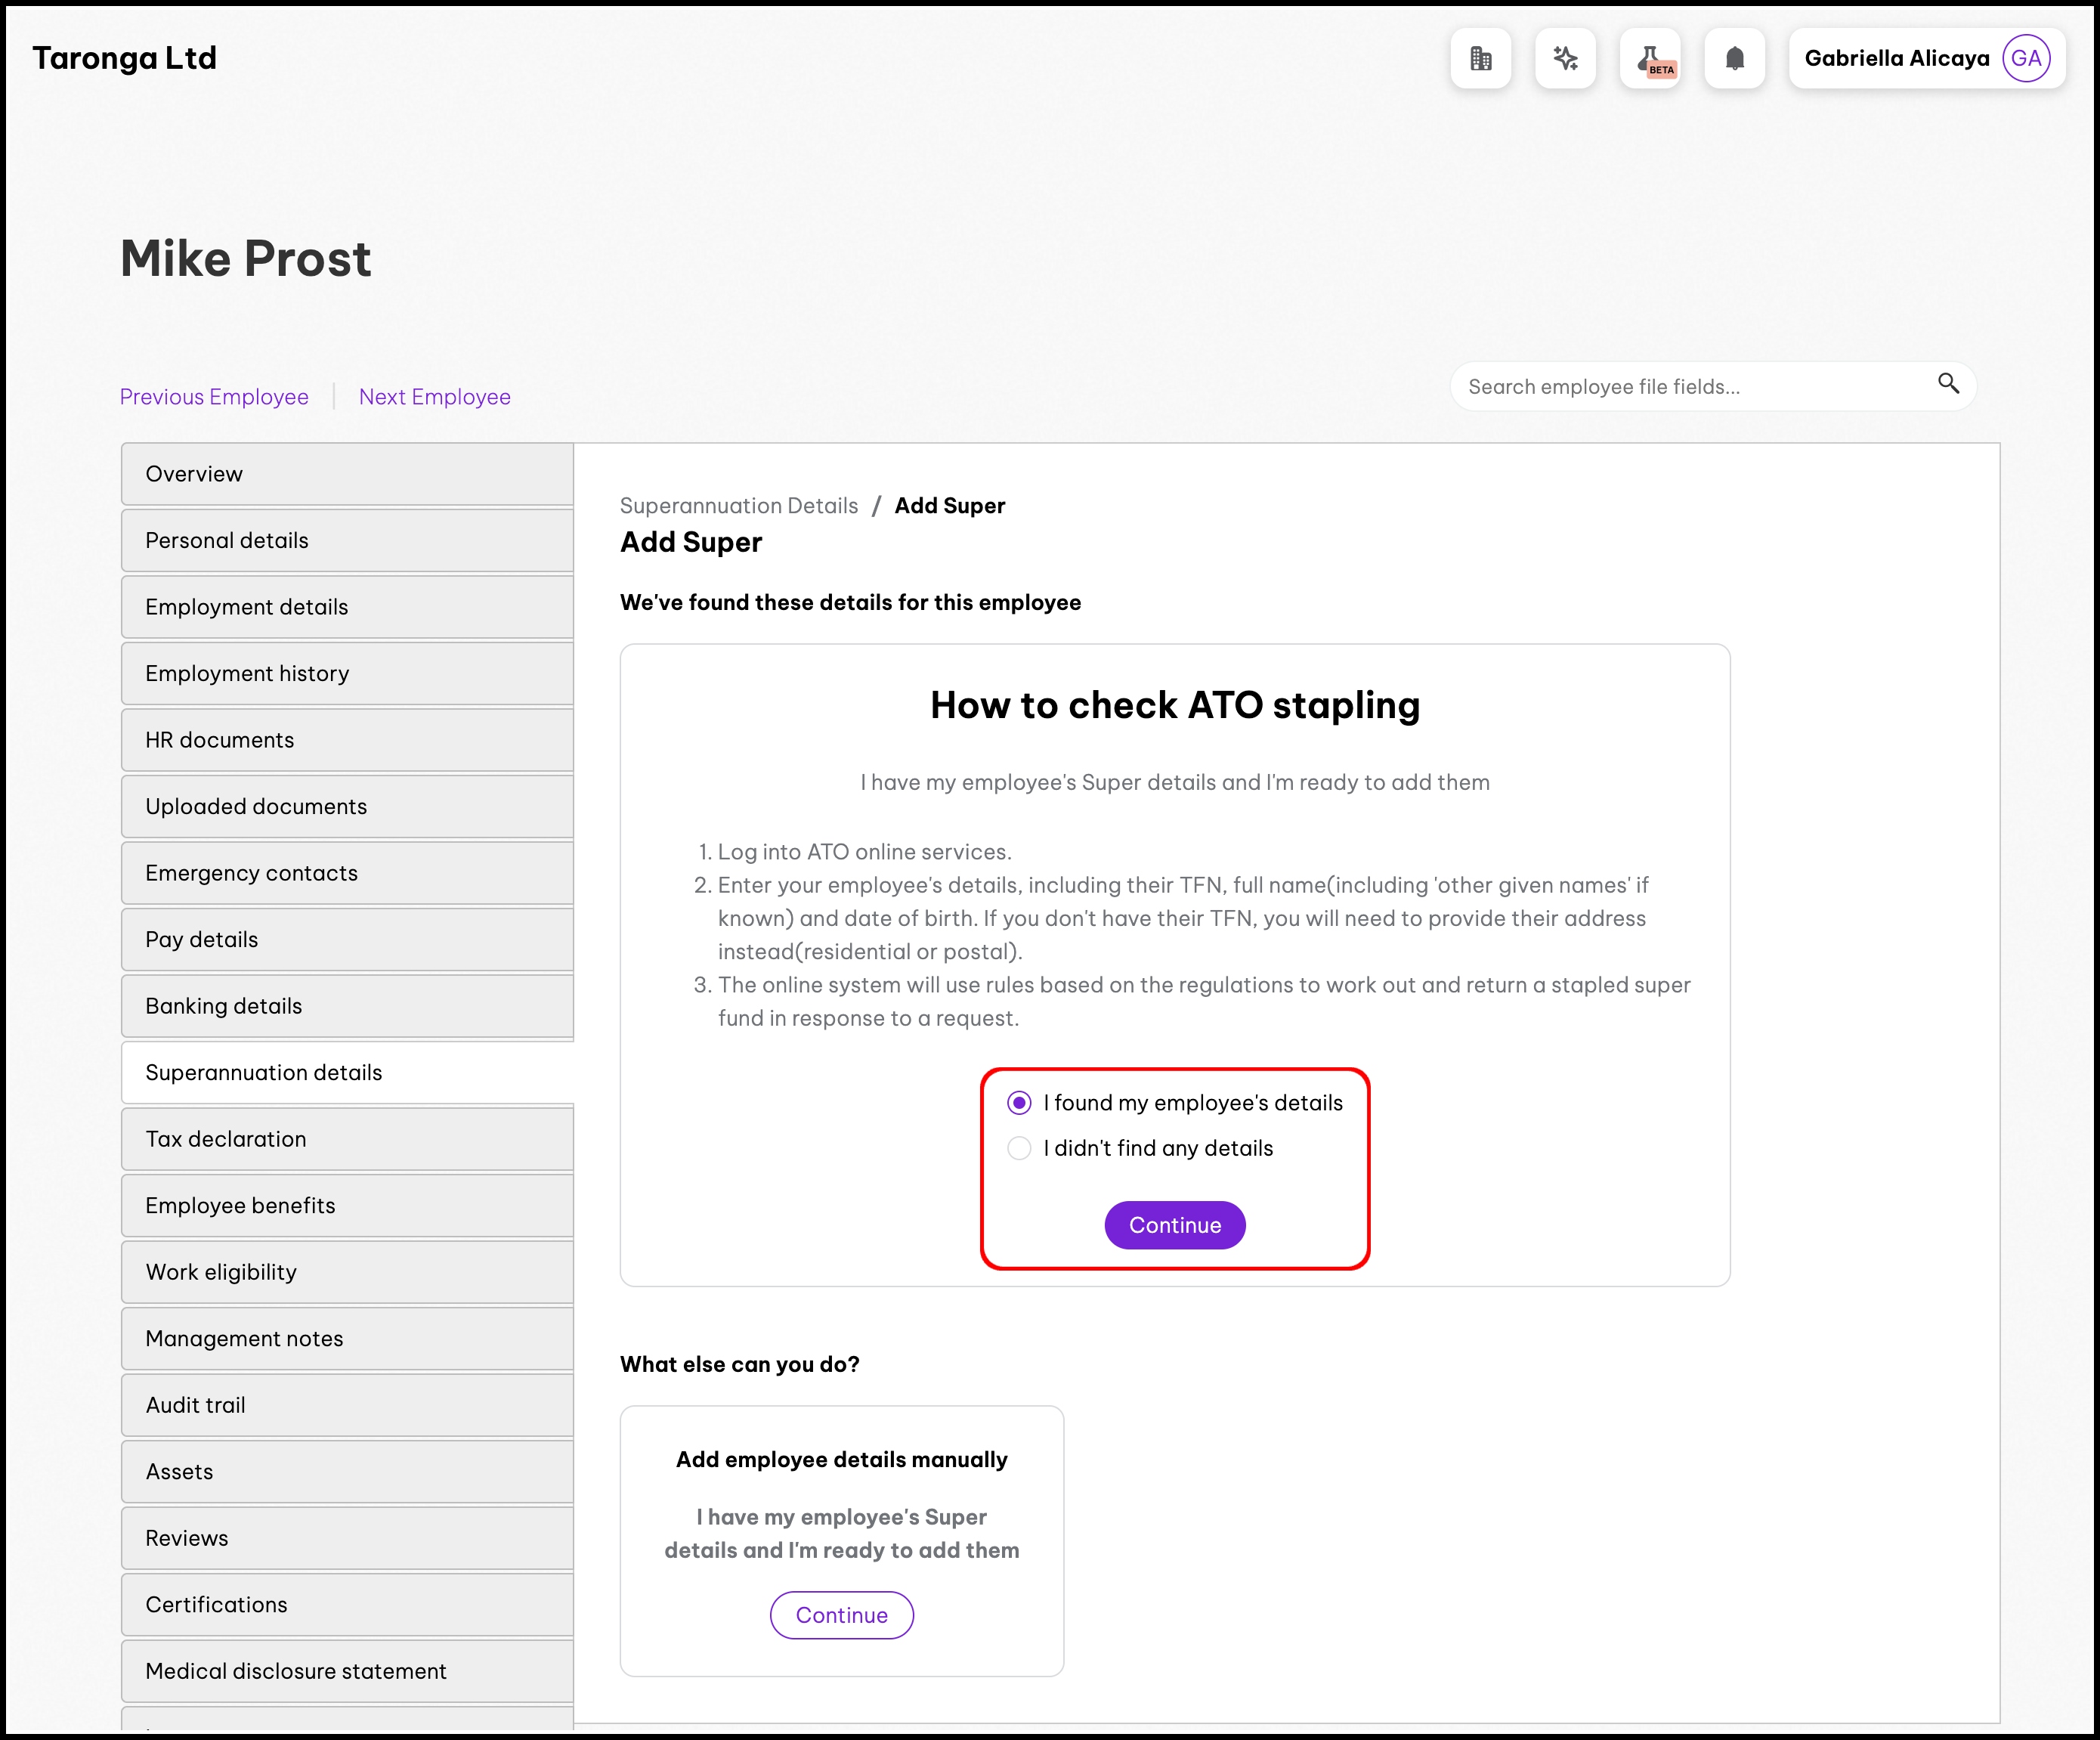The height and width of the screenshot is (1740, 2100).
Task: Click Superannuation Details breadcrumb
Action: click(738, 506)
